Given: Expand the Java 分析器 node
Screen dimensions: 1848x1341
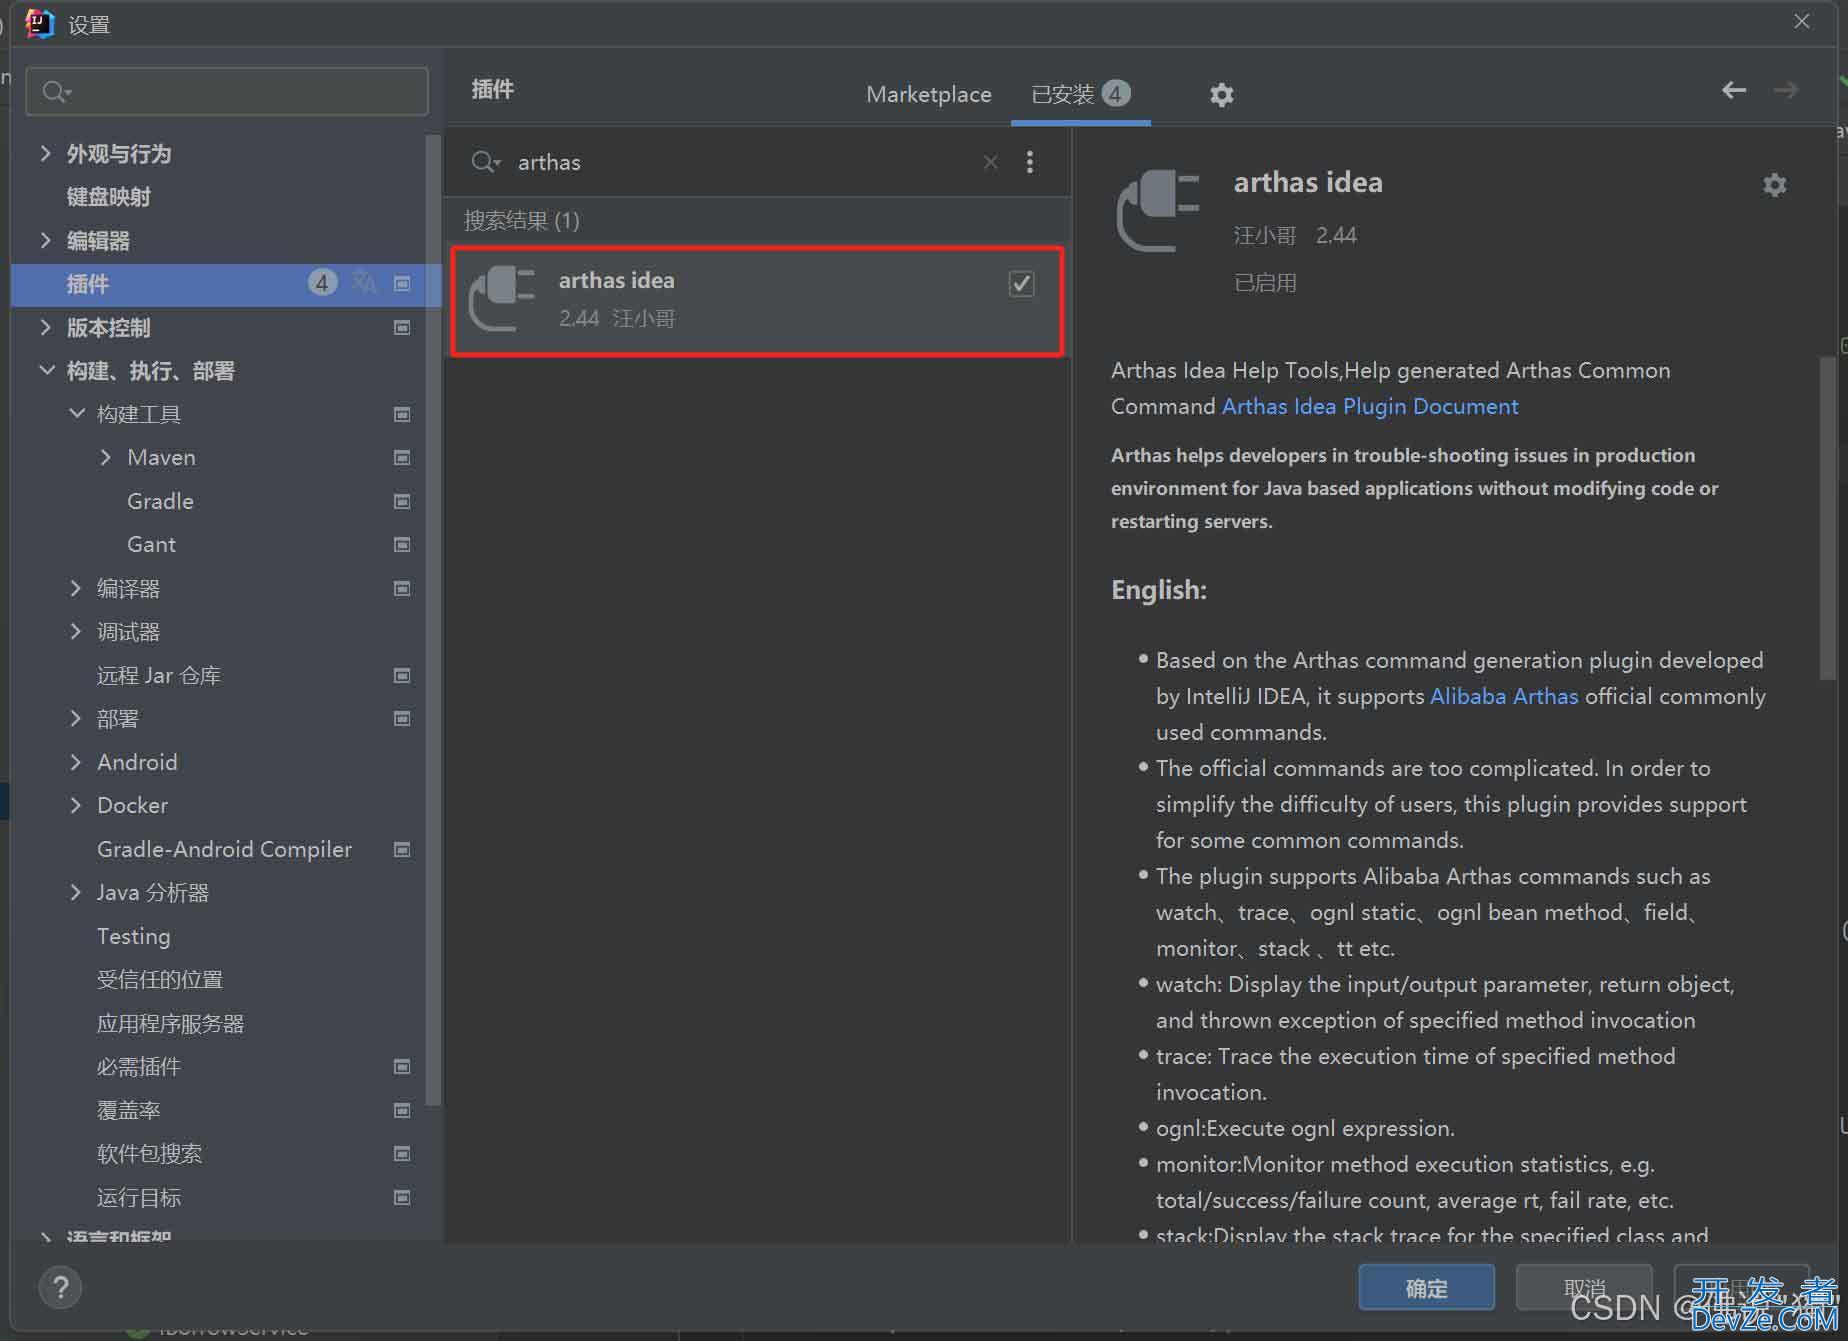Looking at the screenshot, I should point(75,893).
